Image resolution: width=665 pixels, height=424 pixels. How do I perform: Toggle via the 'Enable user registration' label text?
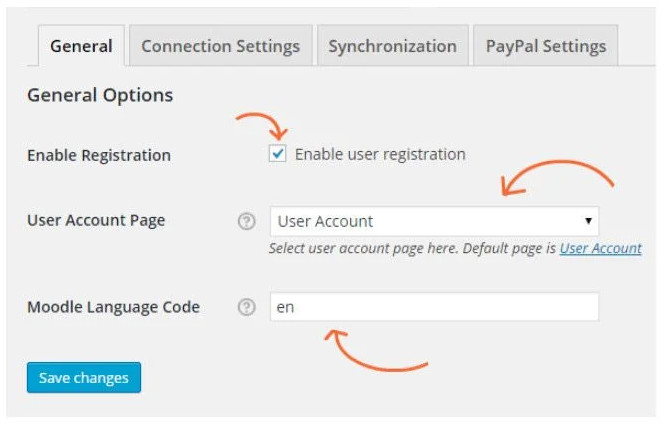point(380,154)
